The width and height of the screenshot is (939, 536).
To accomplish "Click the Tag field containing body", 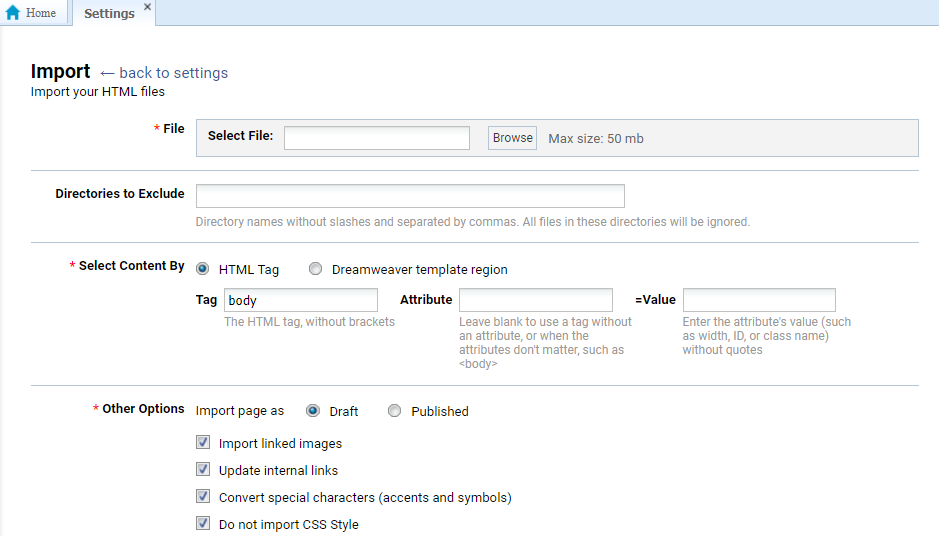I will 300,300.
